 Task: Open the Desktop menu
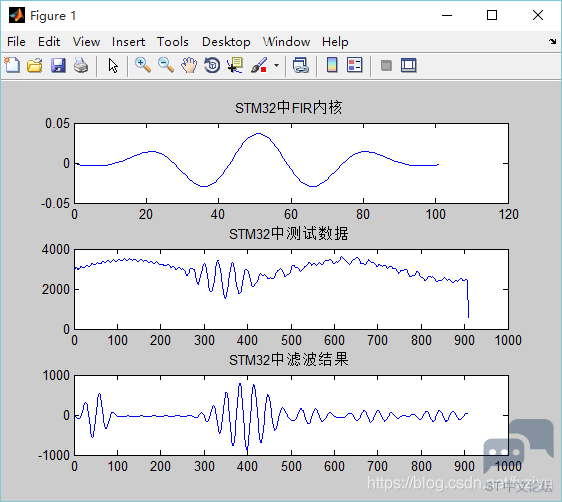(x=226, y=42)
